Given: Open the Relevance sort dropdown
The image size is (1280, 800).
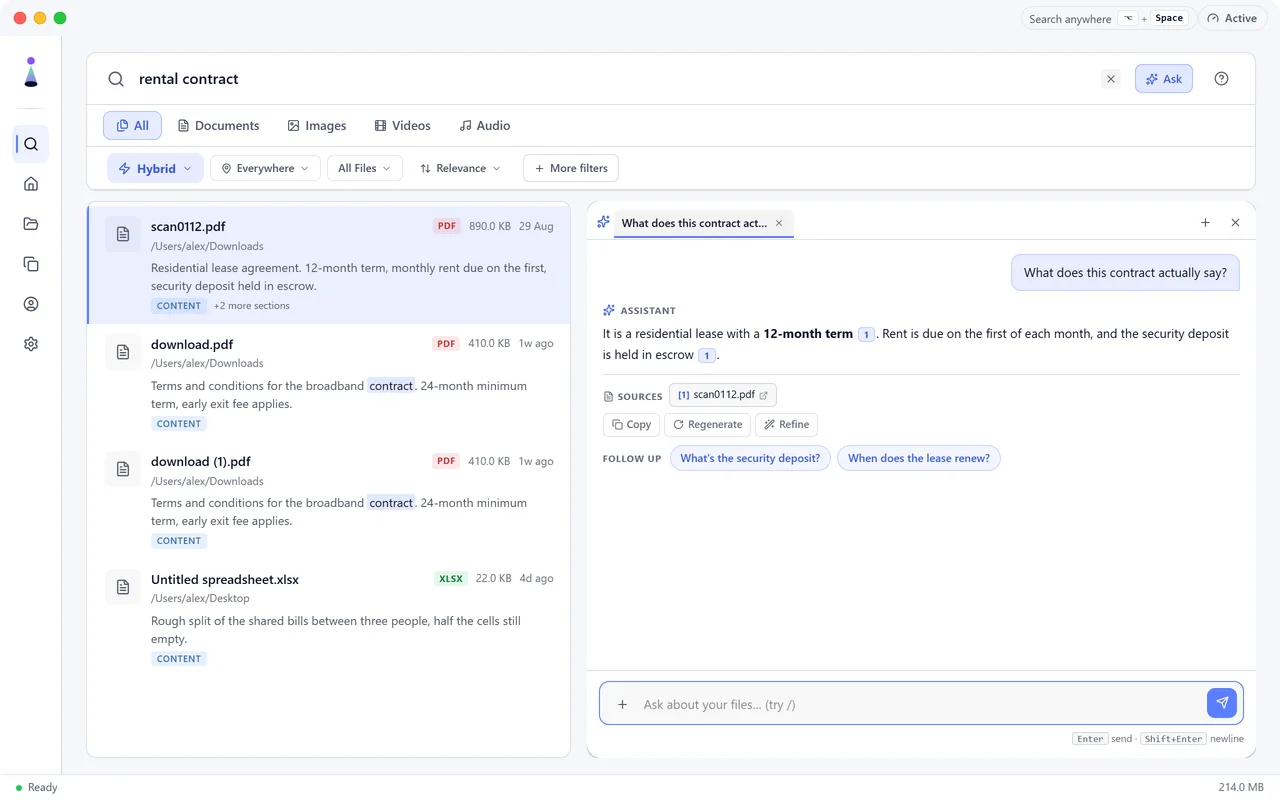Looking at the screenshot, I should click(460, 168).
